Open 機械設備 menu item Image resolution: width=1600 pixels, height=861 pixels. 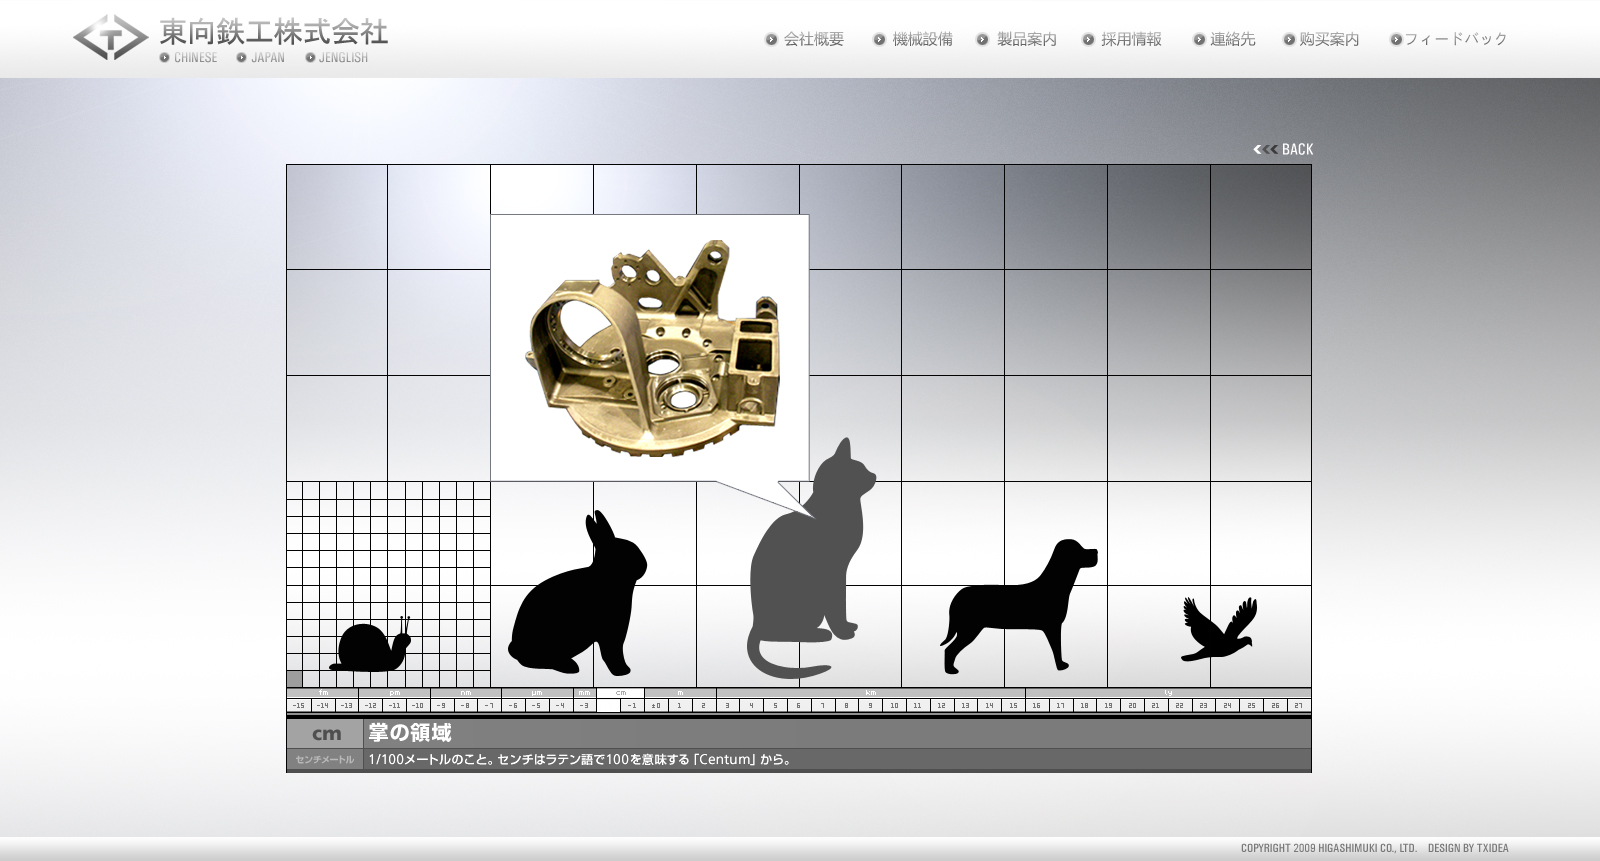point(922,40)
